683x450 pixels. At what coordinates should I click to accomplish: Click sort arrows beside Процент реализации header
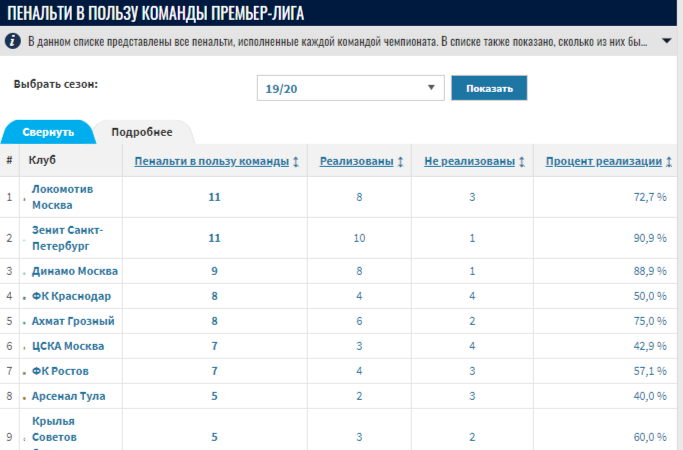(x=669, y=162)
